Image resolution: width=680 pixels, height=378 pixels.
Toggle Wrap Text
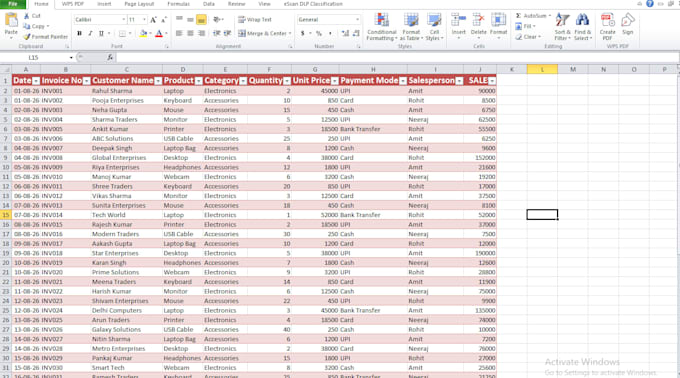coord(255,20)
